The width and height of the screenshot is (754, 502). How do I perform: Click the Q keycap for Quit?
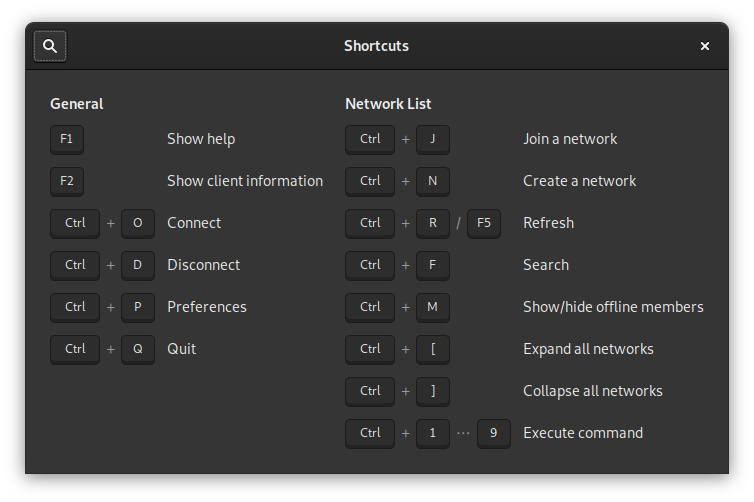click(137, 349)
